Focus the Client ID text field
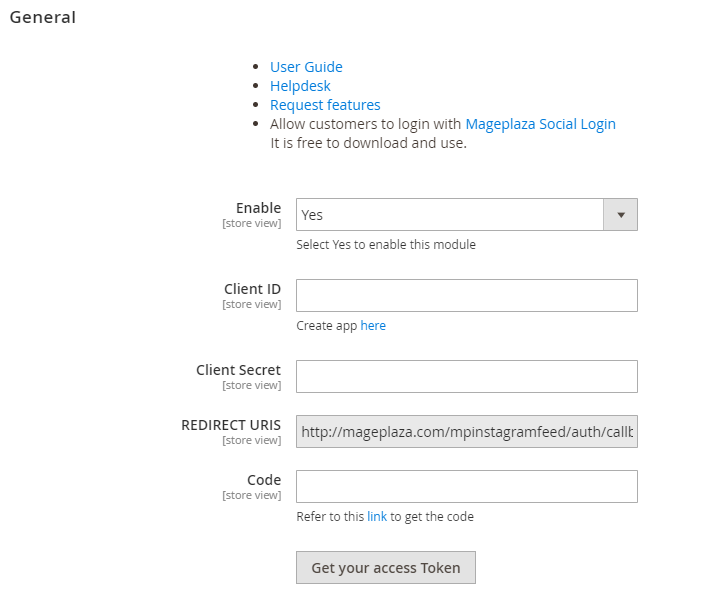723x598 pixels. tap(467, 296)
